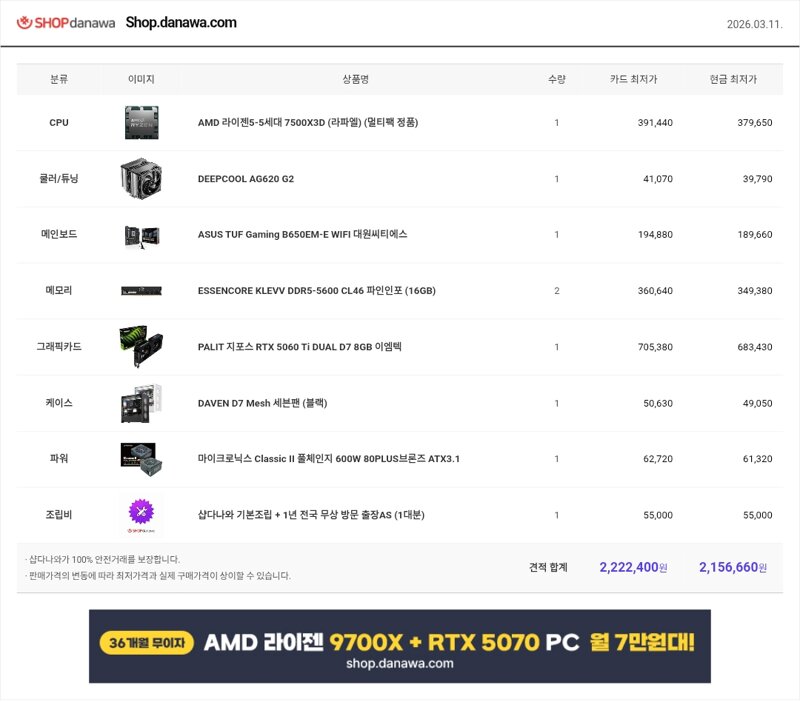Click the KLEVV memory stick image
The width and height of the screenshot is (800, 705).
(x=141, y=291)
